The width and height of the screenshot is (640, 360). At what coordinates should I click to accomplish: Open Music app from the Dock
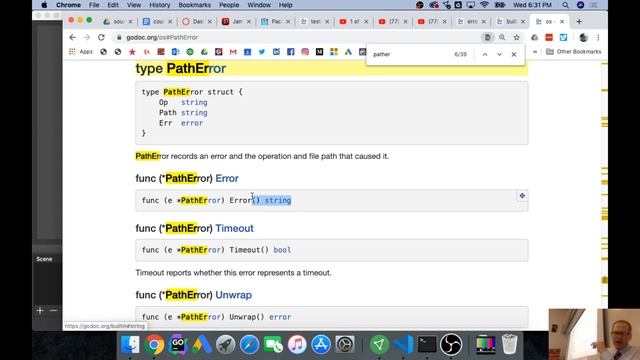tap(297, 344)
